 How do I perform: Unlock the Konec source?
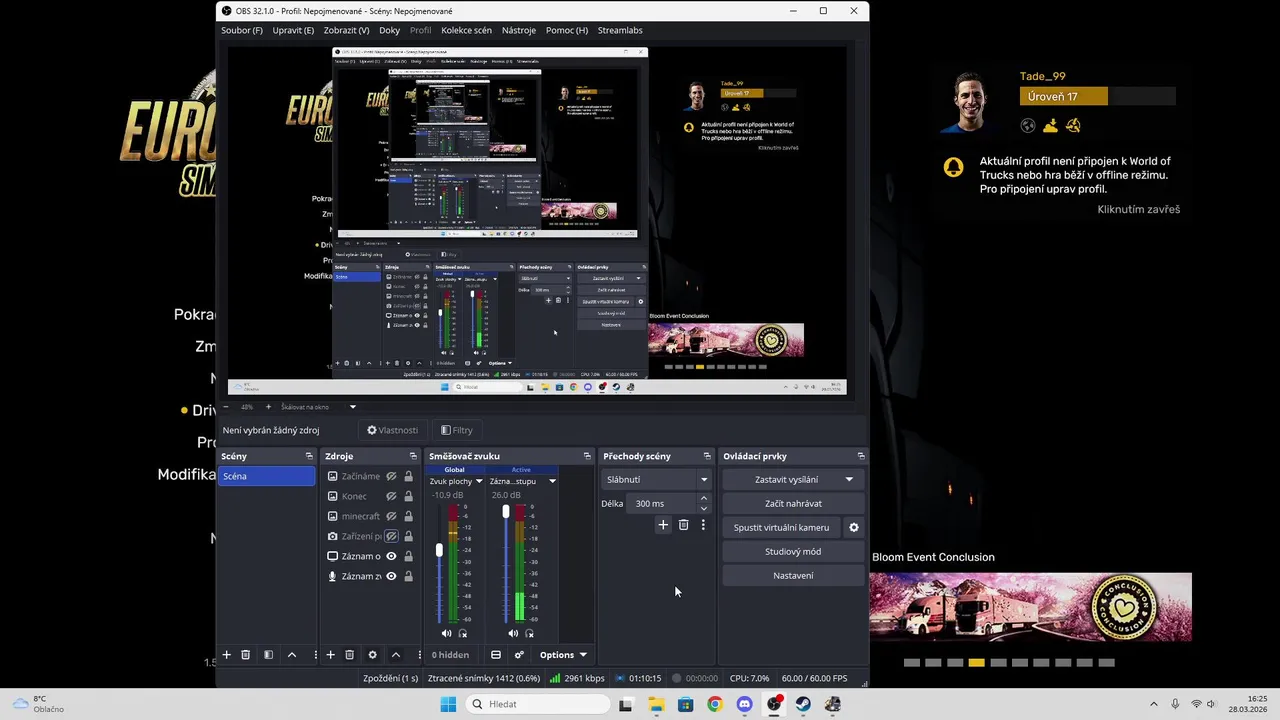(408, 496)
